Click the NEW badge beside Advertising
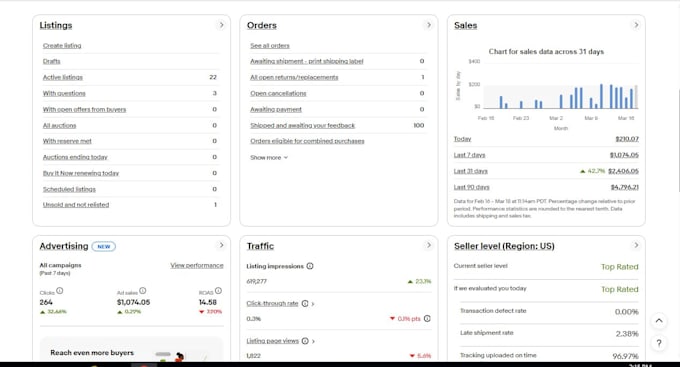The height and width of the screenshot is (367, 680). [x=104, y=246]
